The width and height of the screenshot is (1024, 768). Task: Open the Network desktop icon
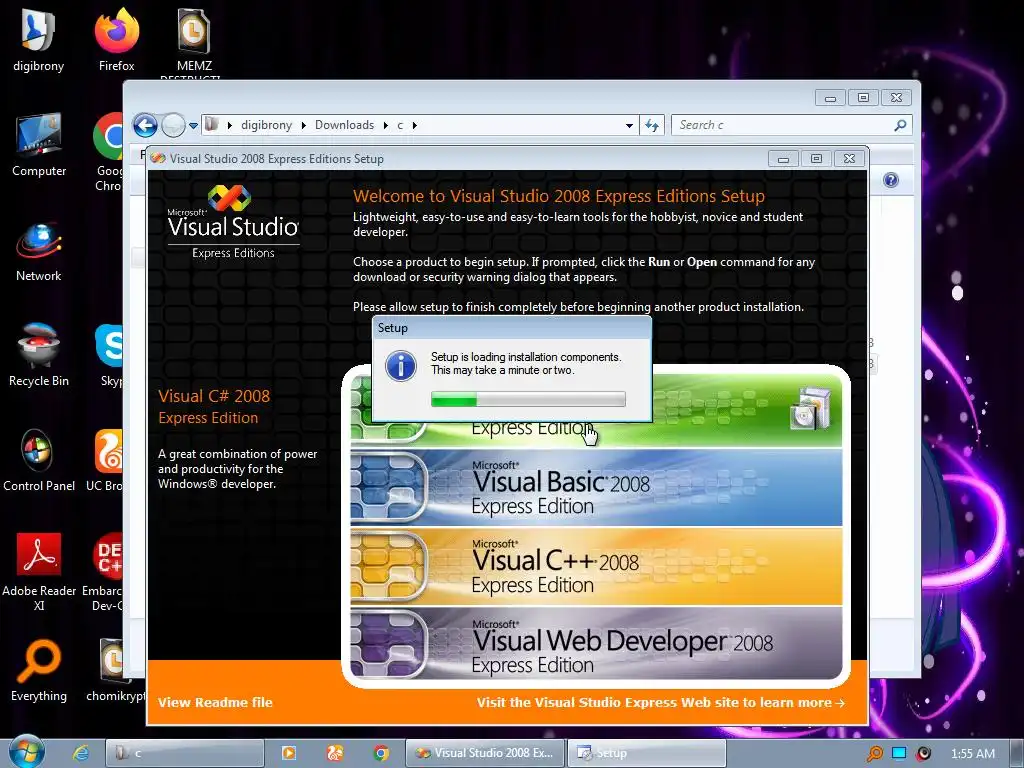coord(39,251)
